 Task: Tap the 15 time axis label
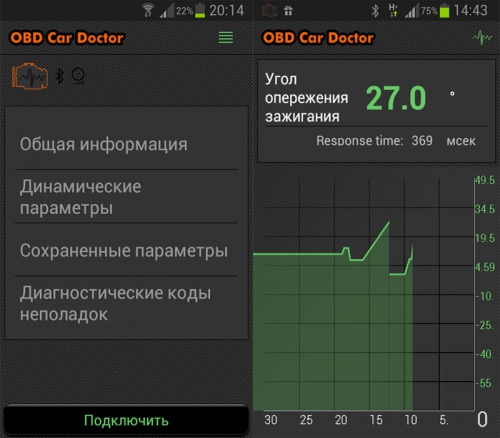[x=376, y=420]
